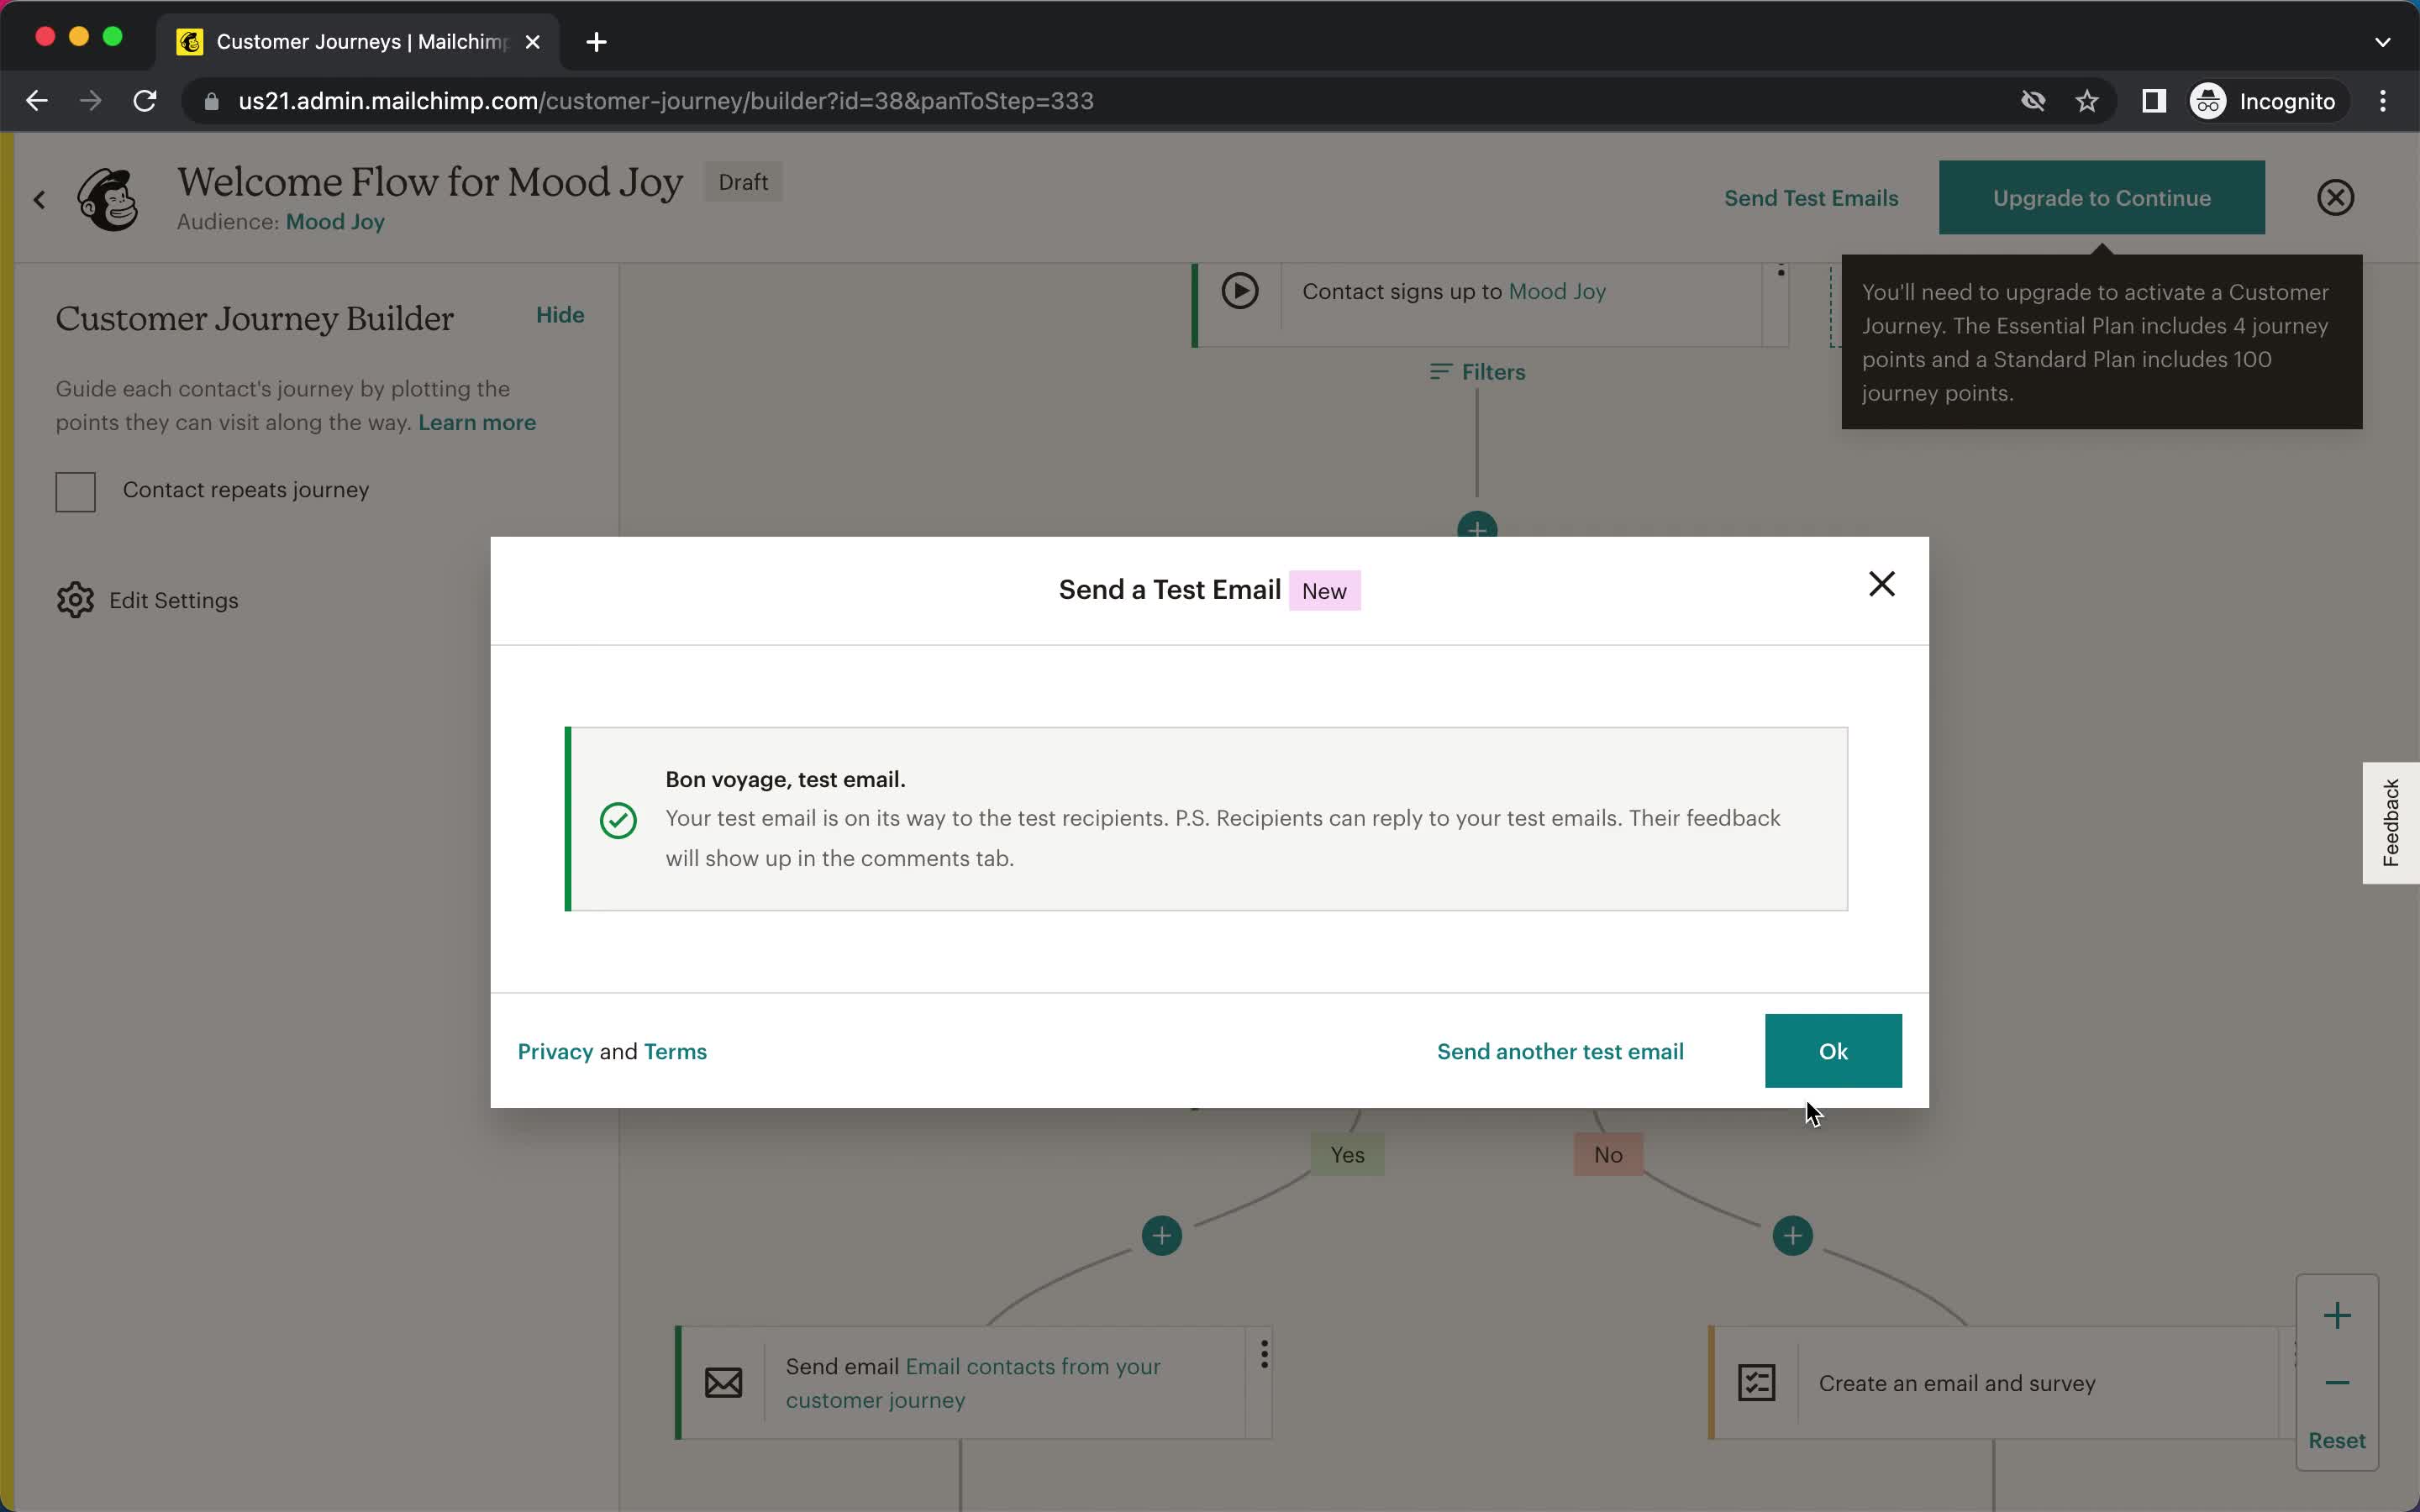2420x1512 pixels.
Task: Click the Reset zoom control
Action: coord(2336,1439)
